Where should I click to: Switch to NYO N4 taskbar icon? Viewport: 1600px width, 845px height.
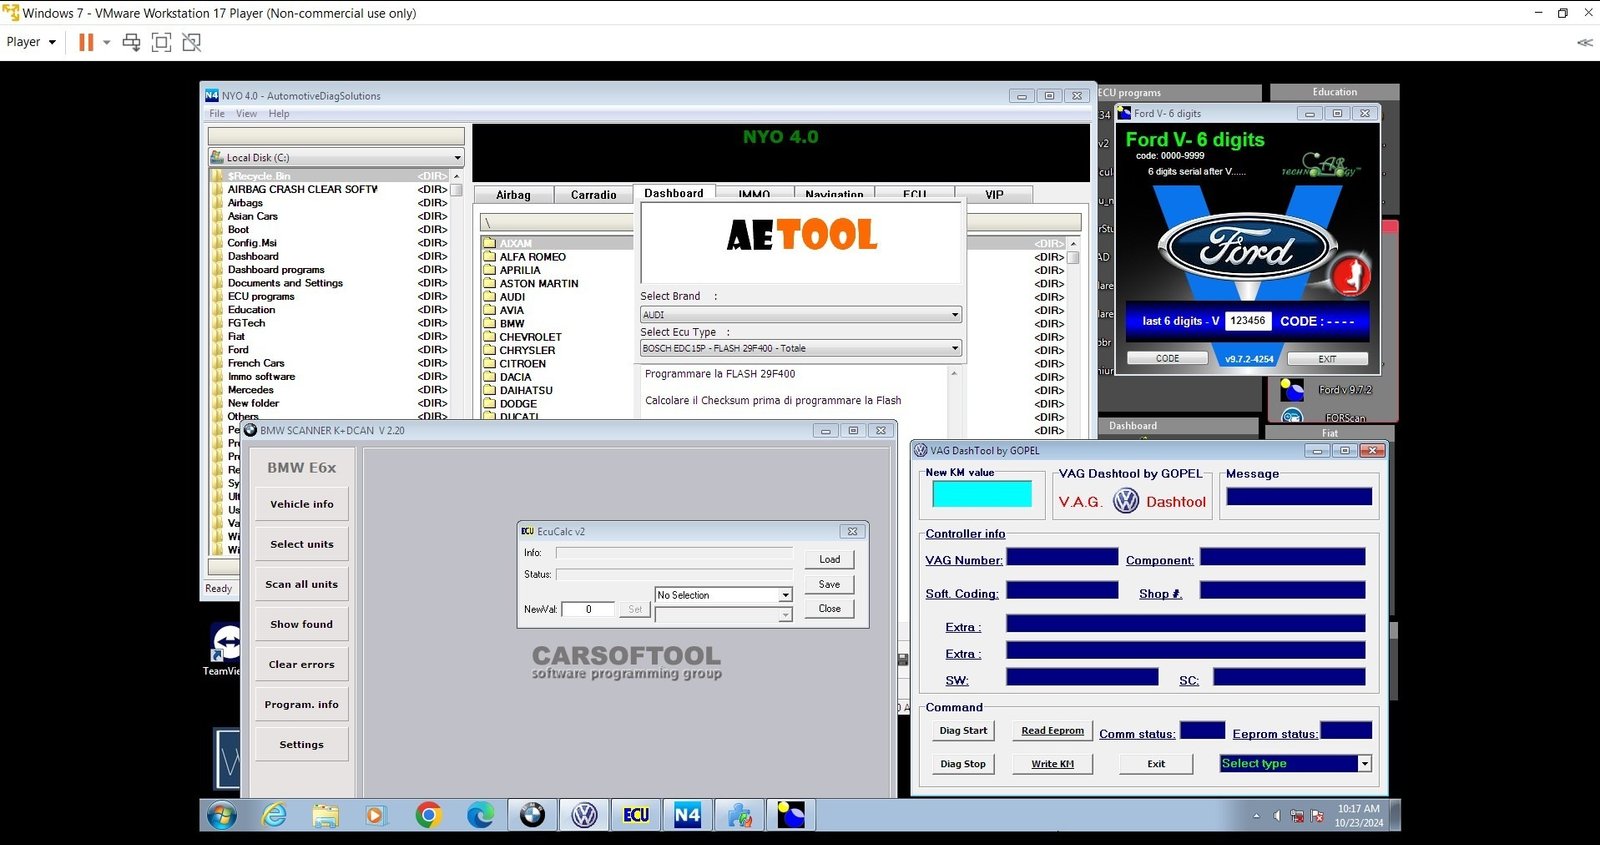pyautogui.click(x=688, y=815)
